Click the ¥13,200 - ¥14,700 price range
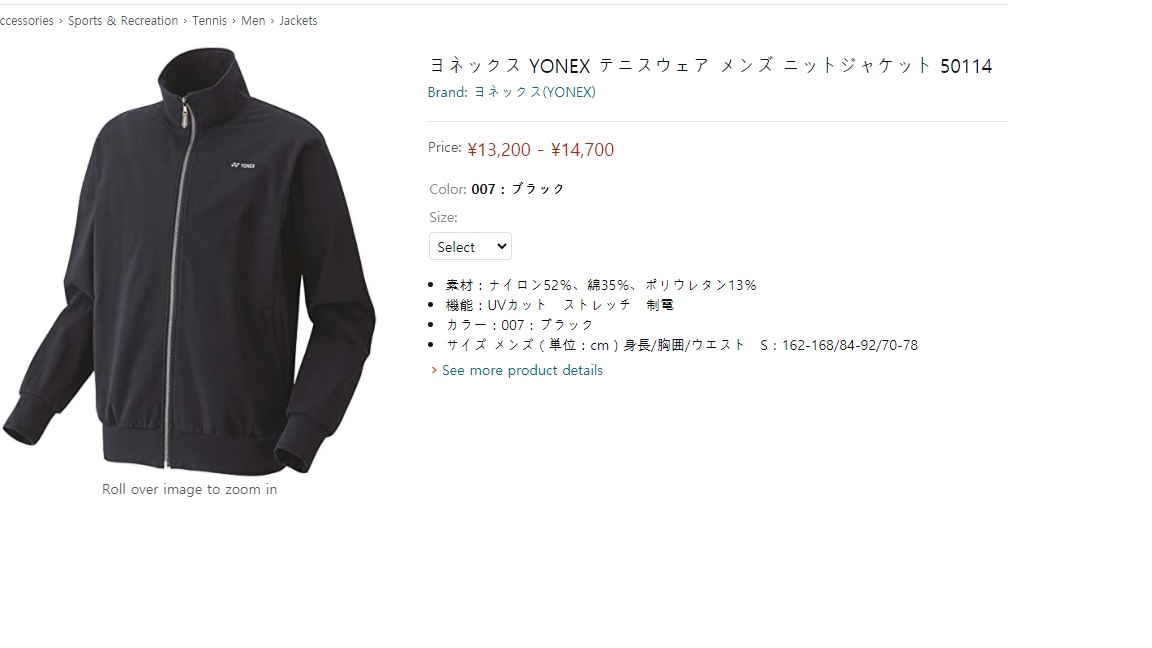The image size is (1152, 648). [x=541, y=149]
